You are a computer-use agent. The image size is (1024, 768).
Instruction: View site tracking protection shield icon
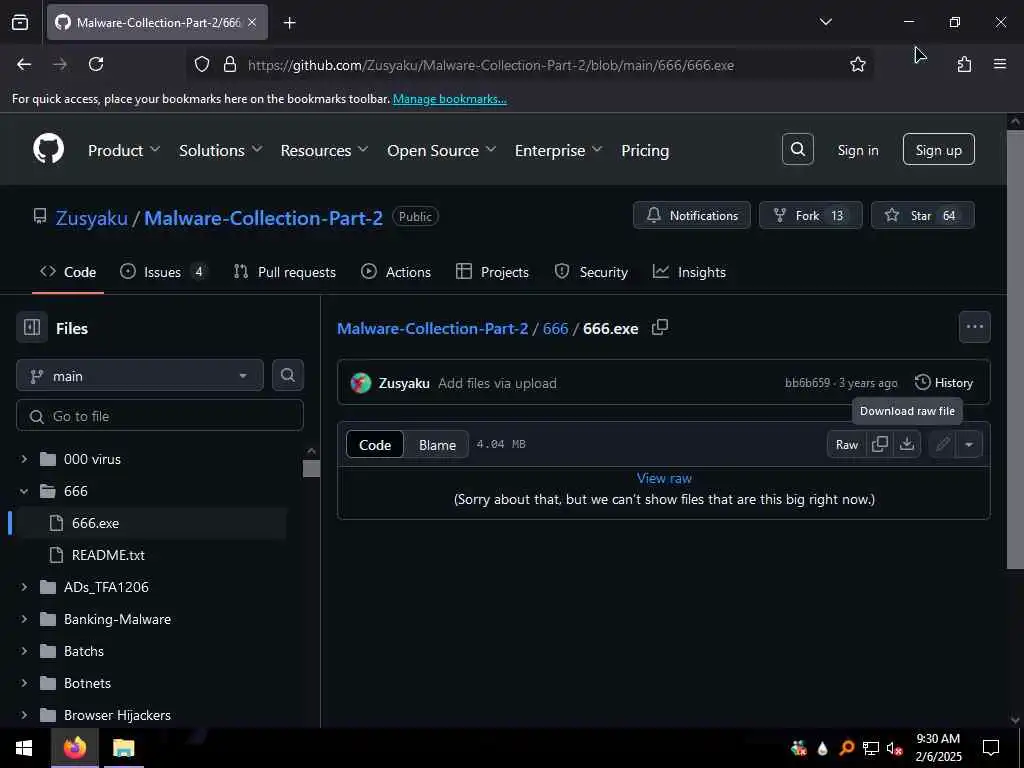[x=202, y=64]
